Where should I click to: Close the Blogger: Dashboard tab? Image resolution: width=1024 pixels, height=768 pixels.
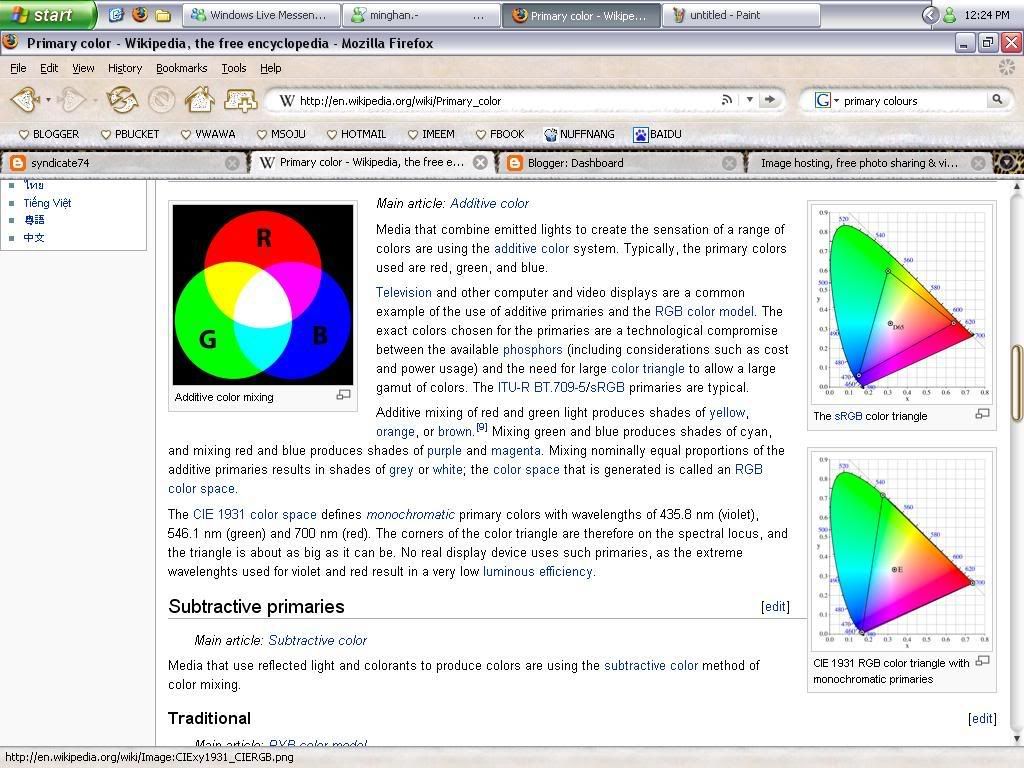click(x=729, y=163)
